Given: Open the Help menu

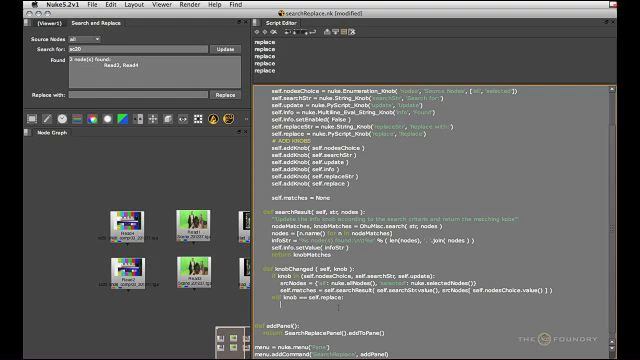Looking at the screenshot, I should pyautogui.click(x=215, y=4).
